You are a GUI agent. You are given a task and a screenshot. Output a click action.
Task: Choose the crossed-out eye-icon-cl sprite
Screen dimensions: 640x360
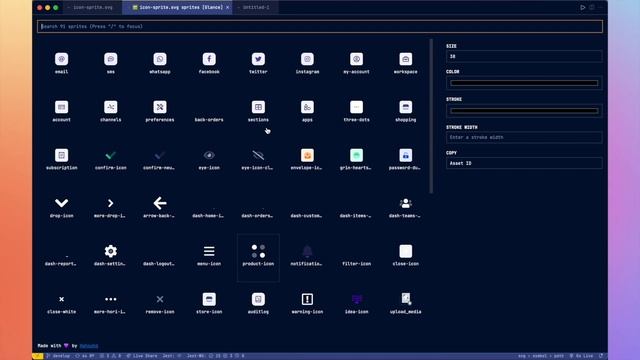258,155
